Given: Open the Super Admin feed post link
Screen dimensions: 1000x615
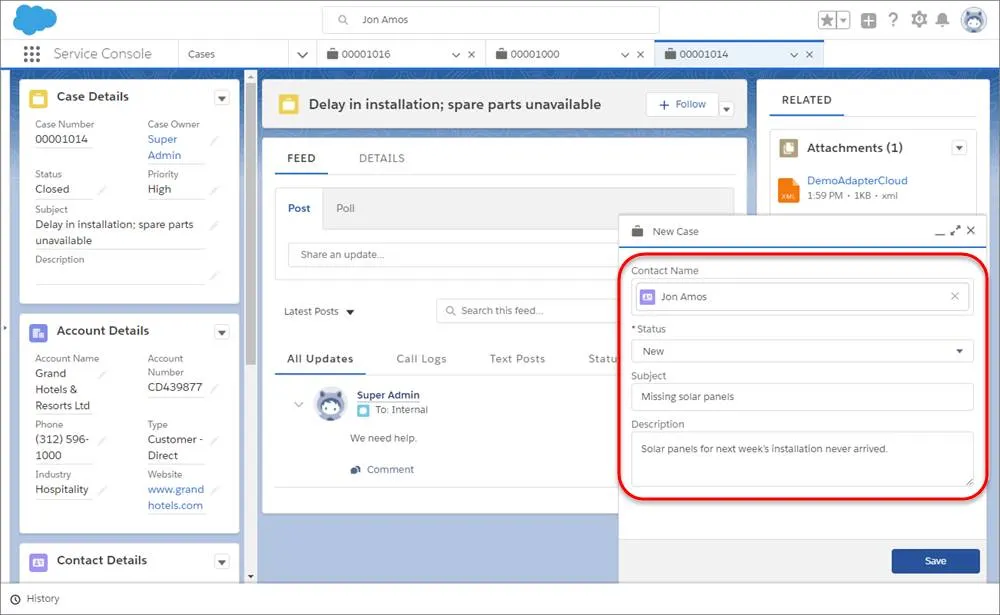Looking at the screenshot, I should [x=388, y=395].
